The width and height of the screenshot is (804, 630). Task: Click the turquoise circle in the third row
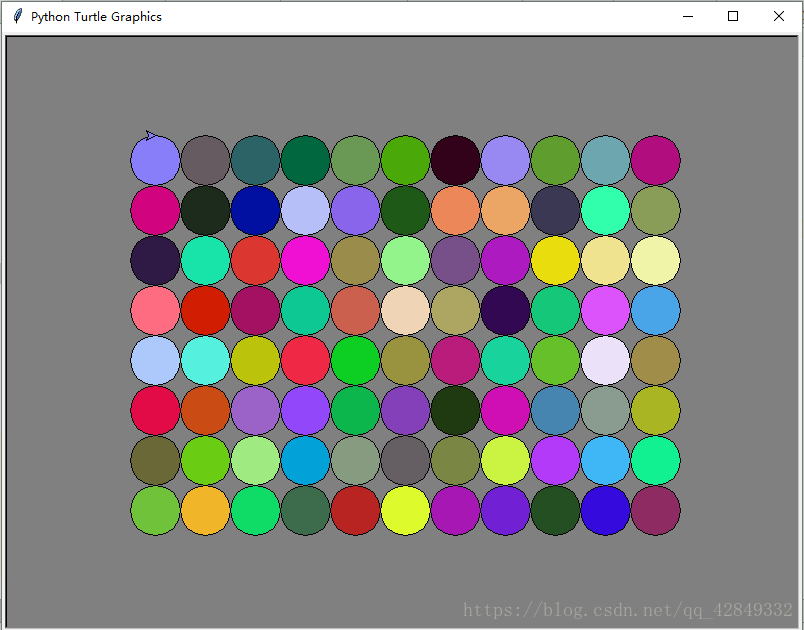point(206,260)
